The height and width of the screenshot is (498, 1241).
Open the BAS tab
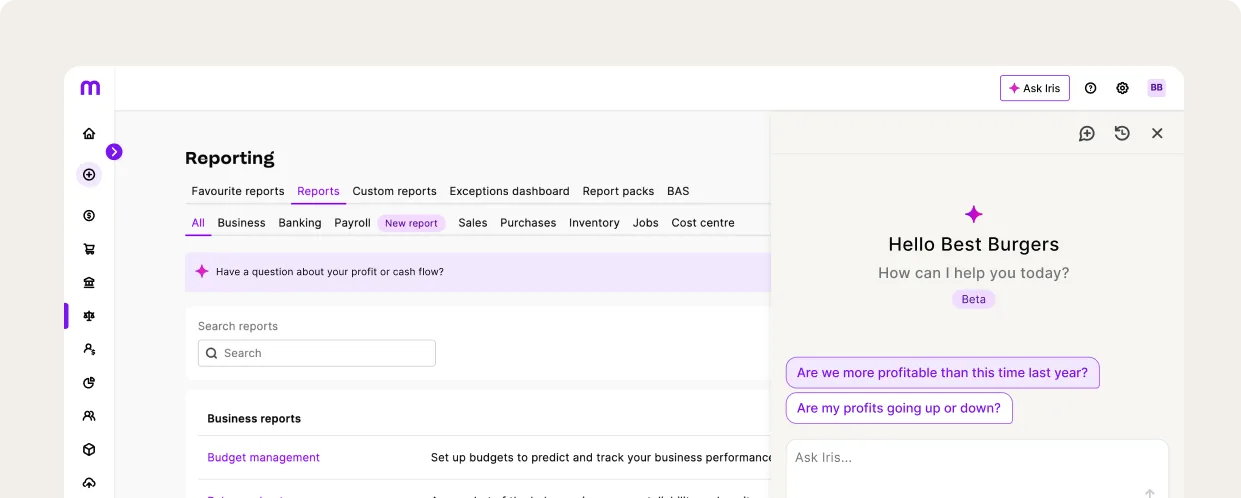click(x=678, y=191)
